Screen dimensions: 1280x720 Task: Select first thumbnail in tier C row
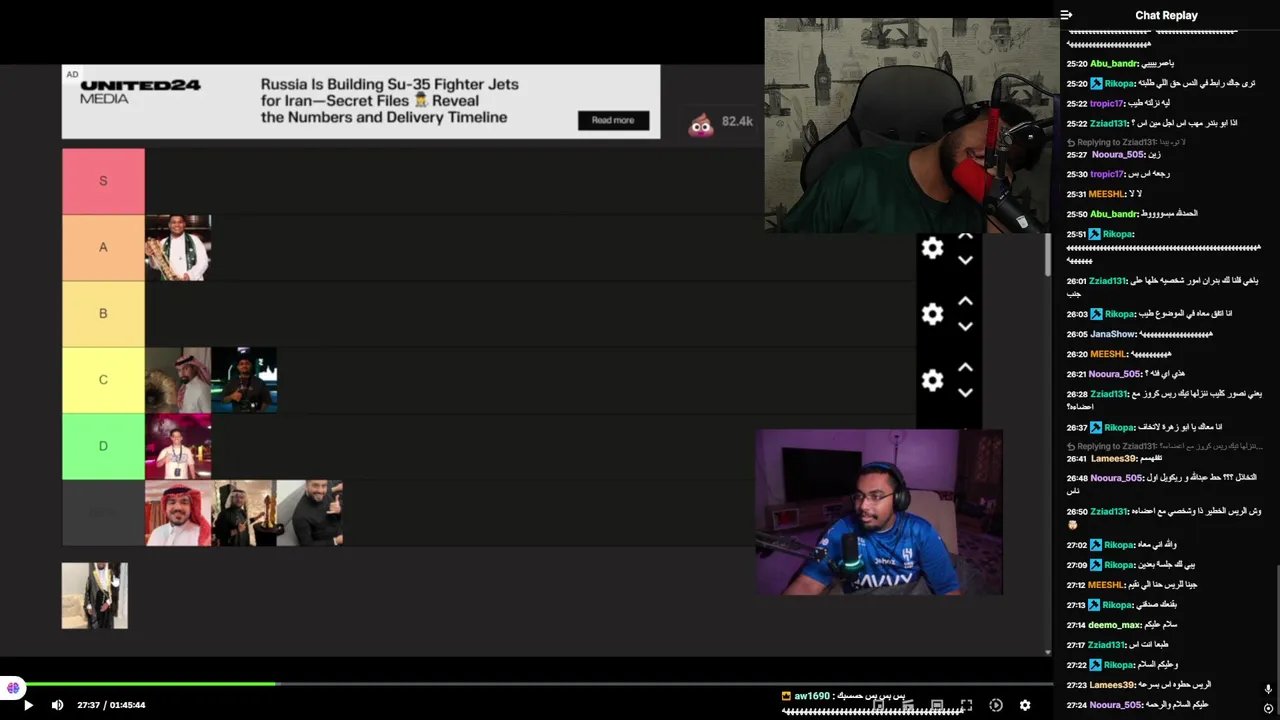pyautogui.click(x=178, y=380)
